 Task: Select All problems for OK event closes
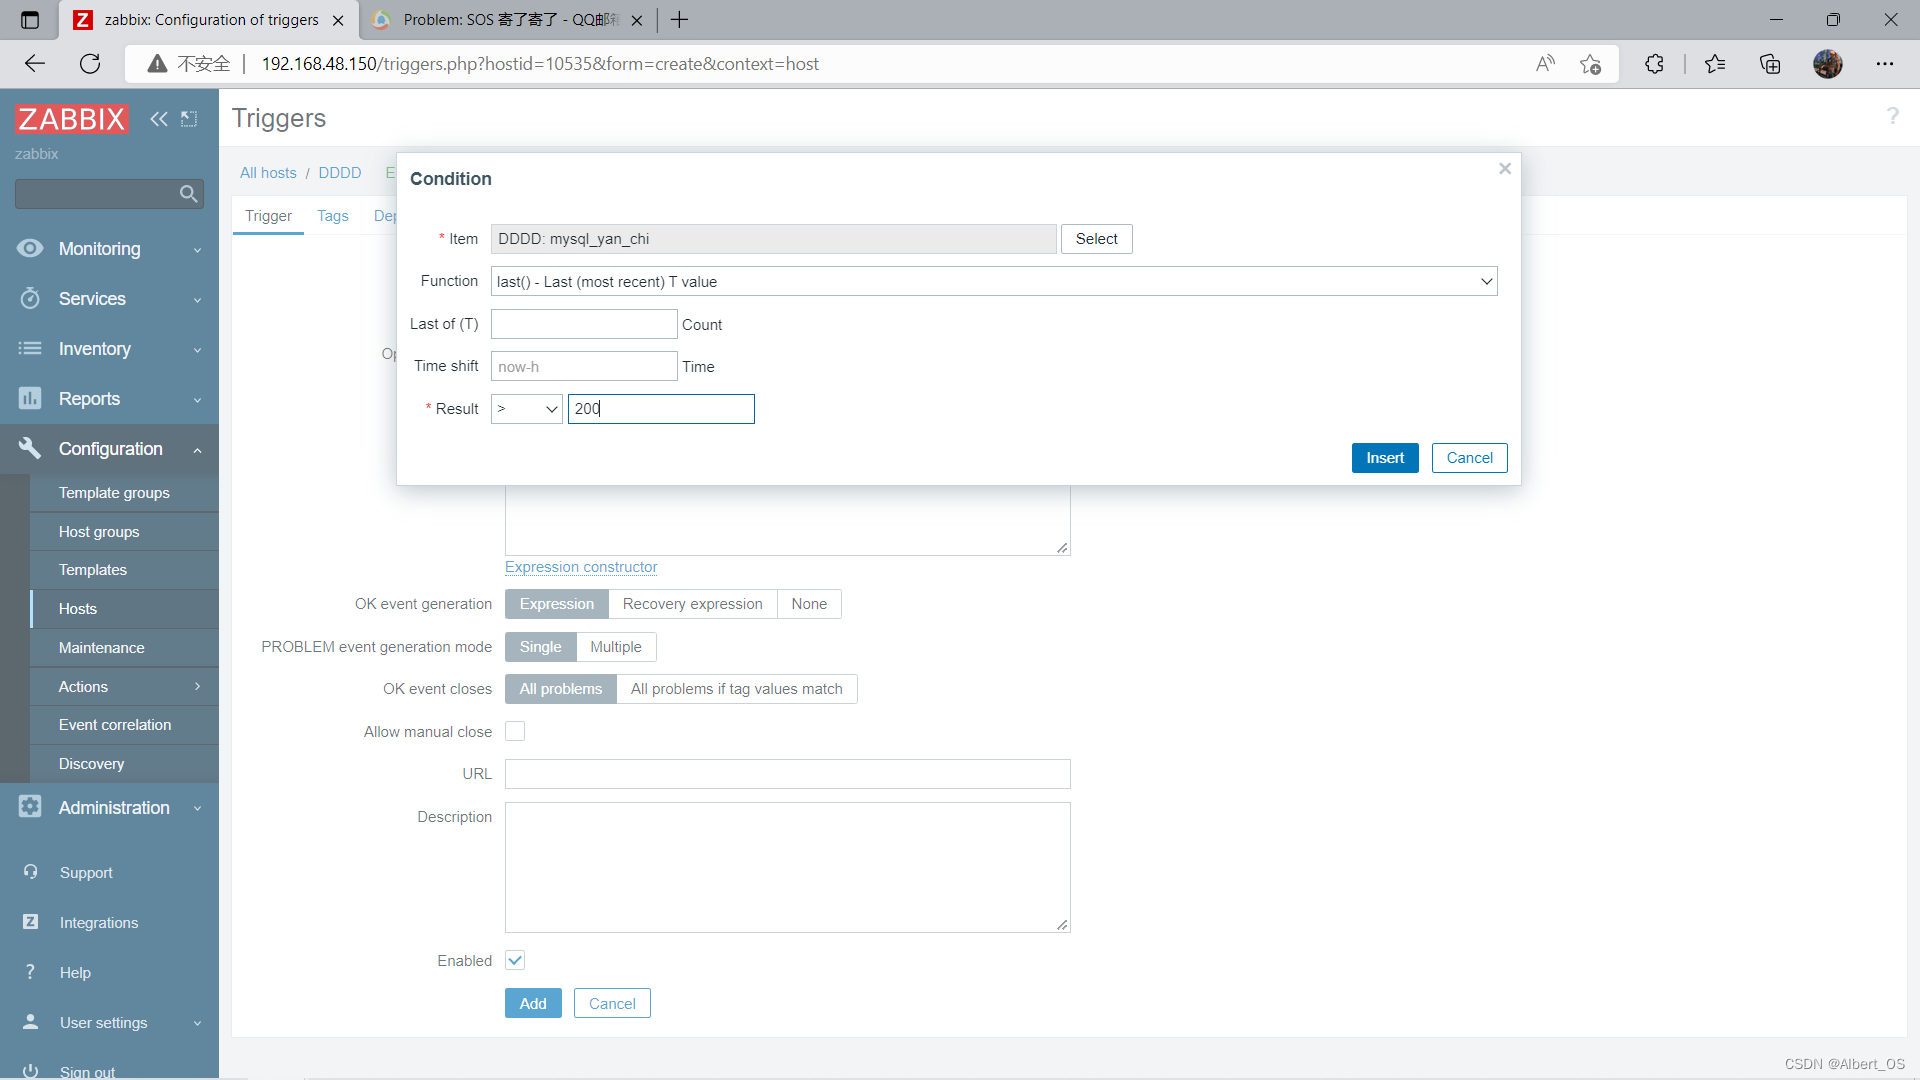coord(560,689)
